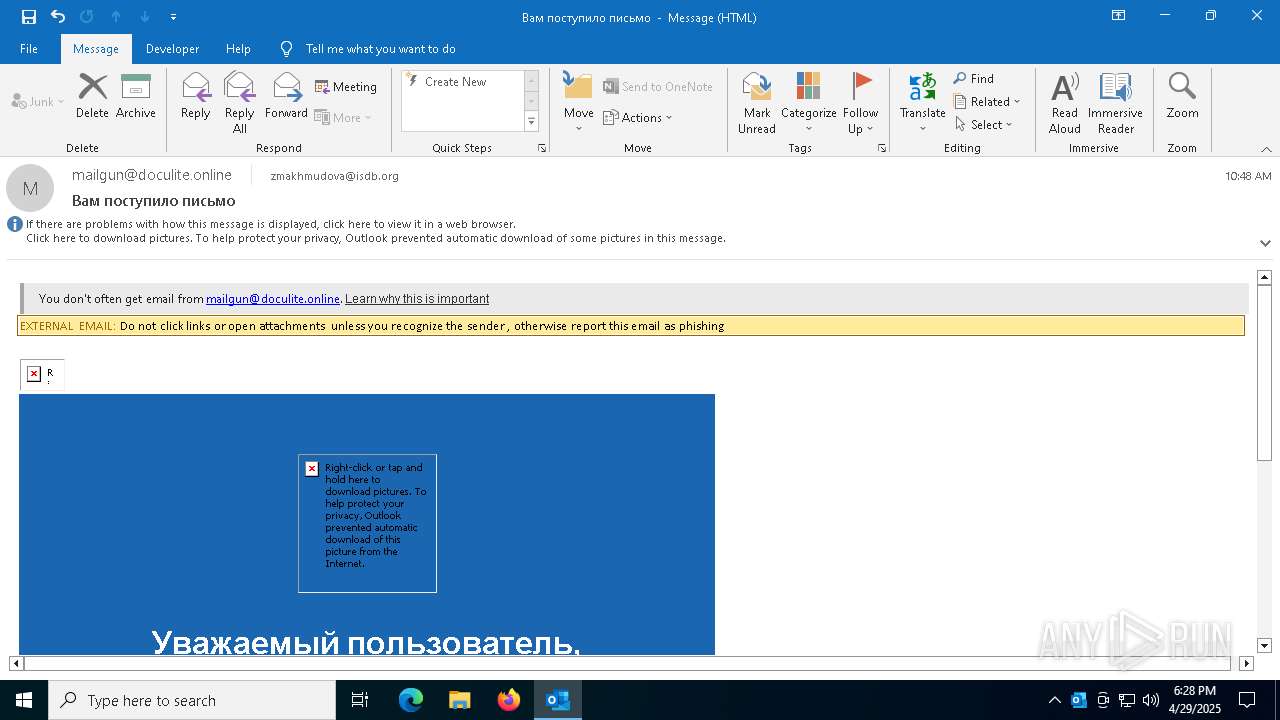Click the Save icon in title bar
1280x720 pixels.
[x=29, y=17]
